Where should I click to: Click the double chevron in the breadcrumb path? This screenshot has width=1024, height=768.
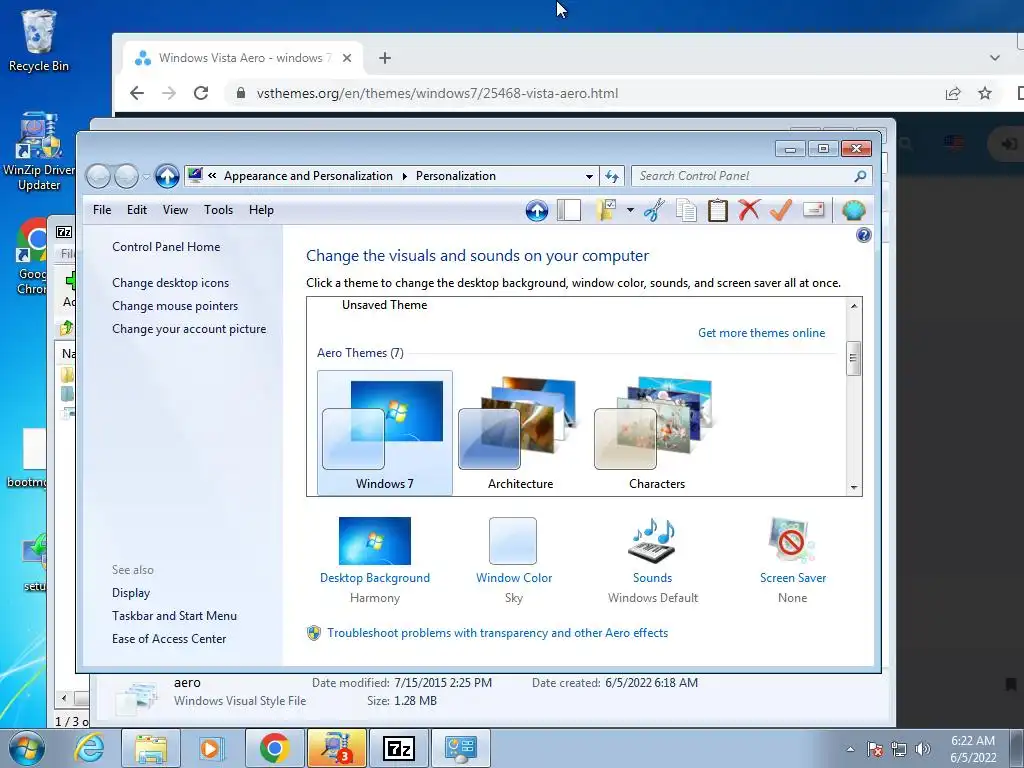(212, 176)
